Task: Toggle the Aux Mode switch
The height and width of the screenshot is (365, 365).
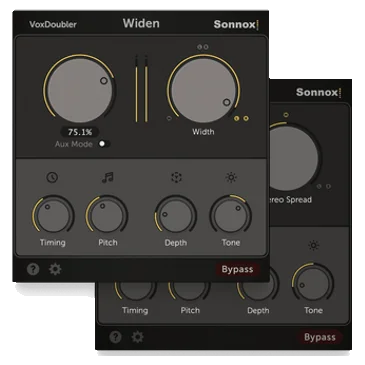Action: (x=104, y=144)
